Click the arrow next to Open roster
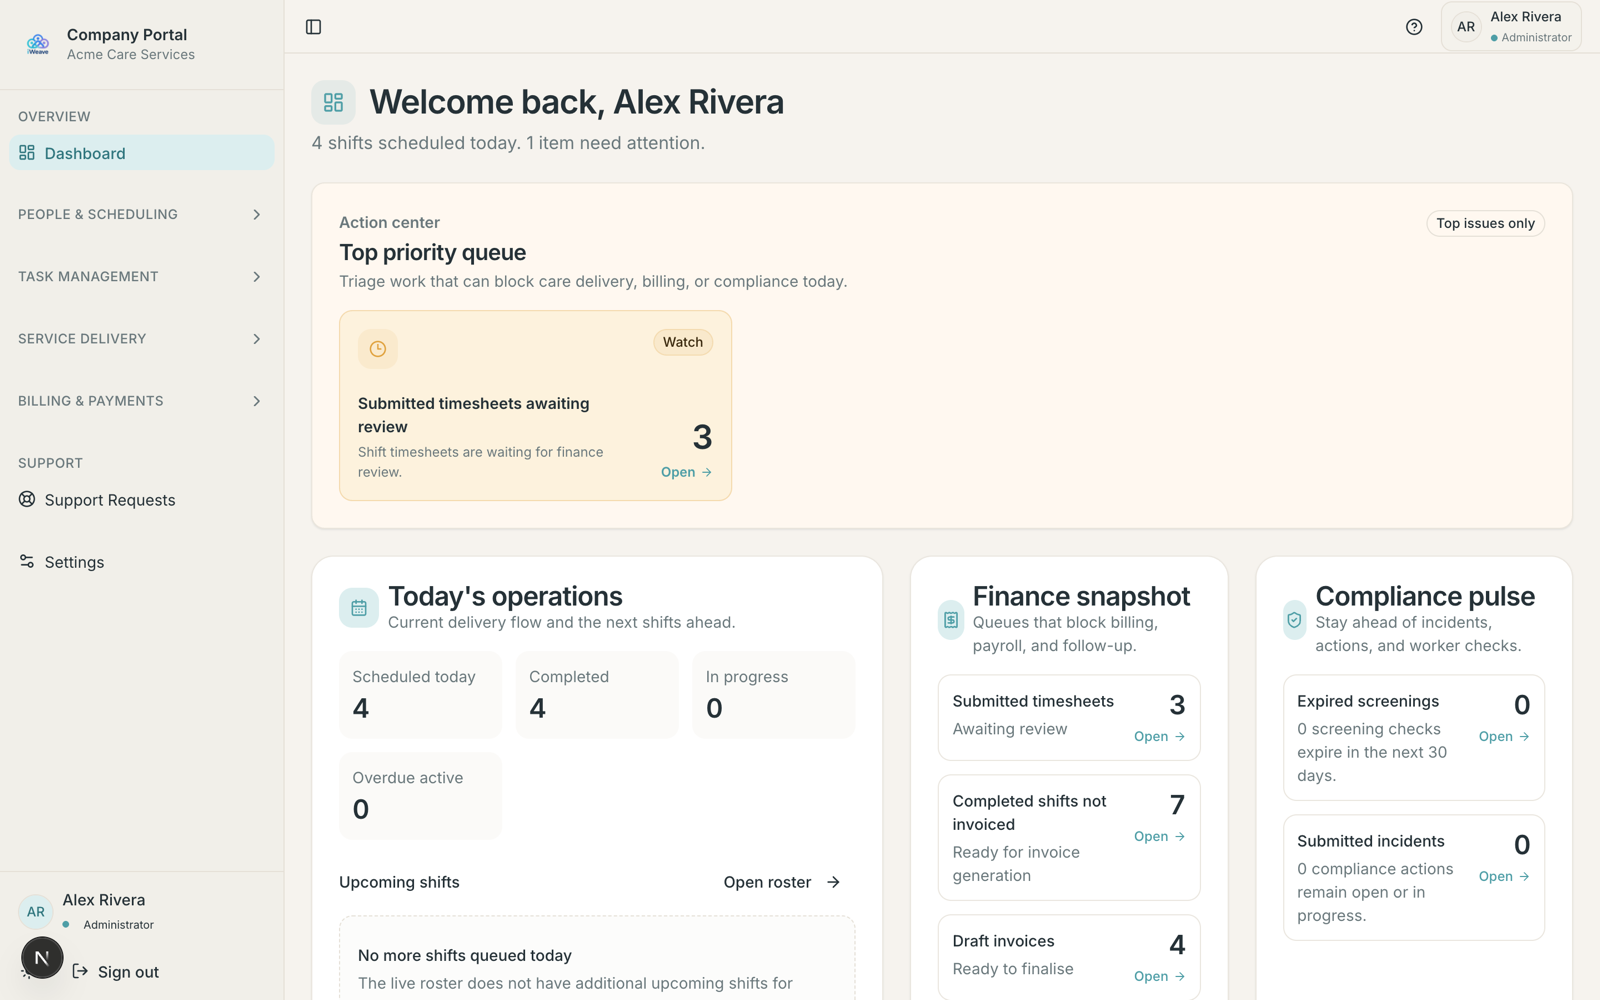 (834, 882)
